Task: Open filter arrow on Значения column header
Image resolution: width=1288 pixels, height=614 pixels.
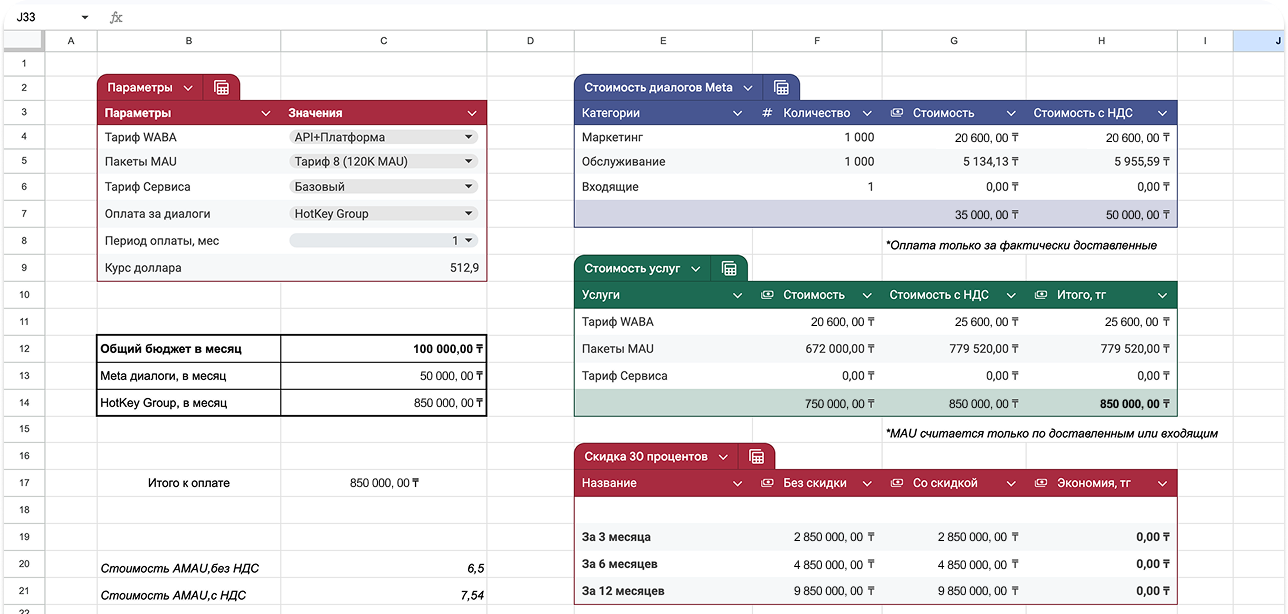Action: 472,113
